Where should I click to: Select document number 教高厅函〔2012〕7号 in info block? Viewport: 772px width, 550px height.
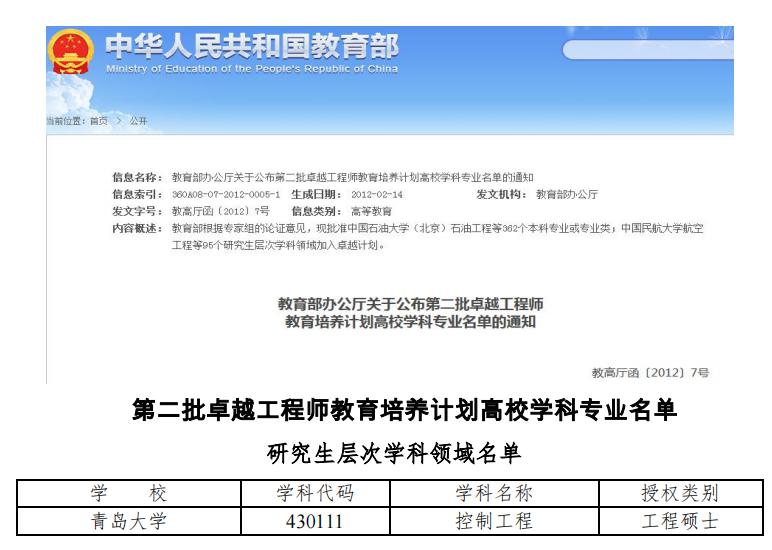coord(221,211)
